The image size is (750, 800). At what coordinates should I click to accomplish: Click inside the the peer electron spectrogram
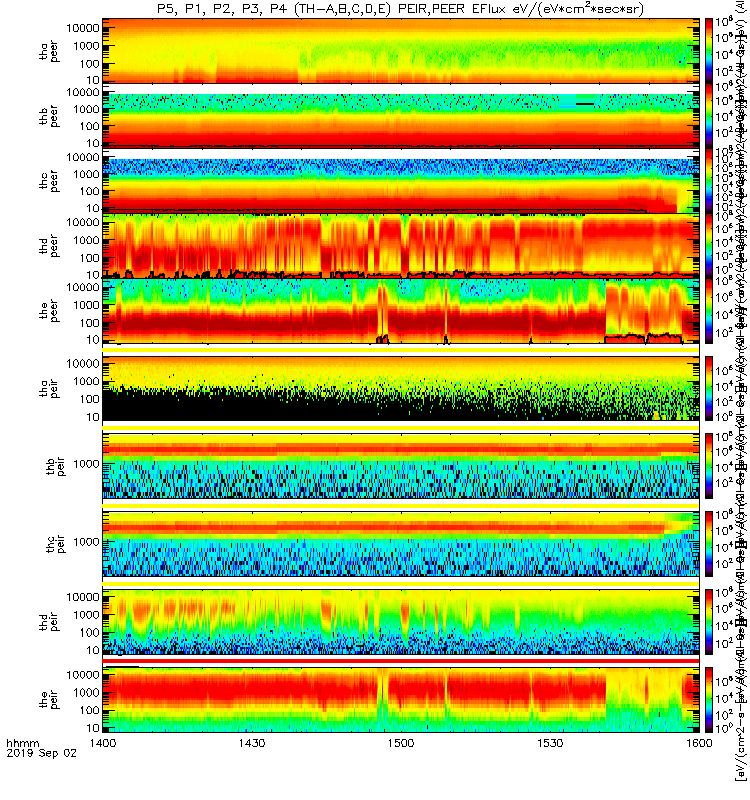401,311
